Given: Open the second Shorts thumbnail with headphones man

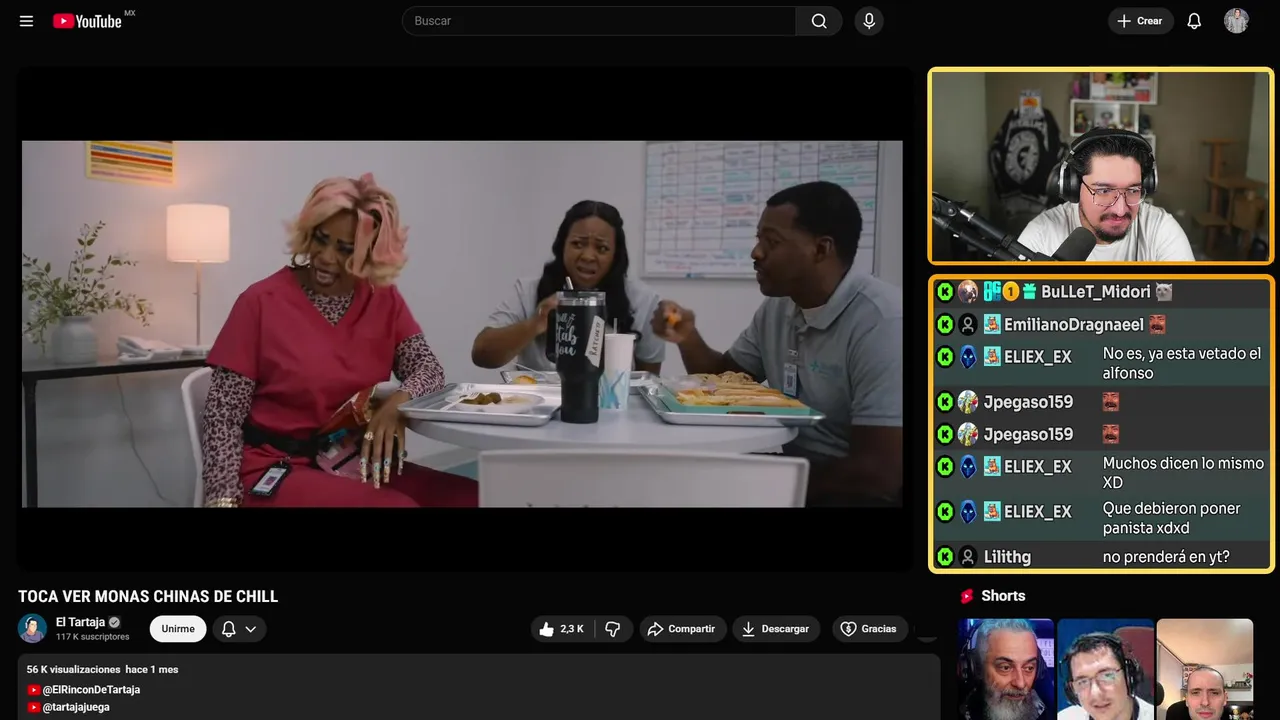Looking at the screenshot, I should (1105, 669).
